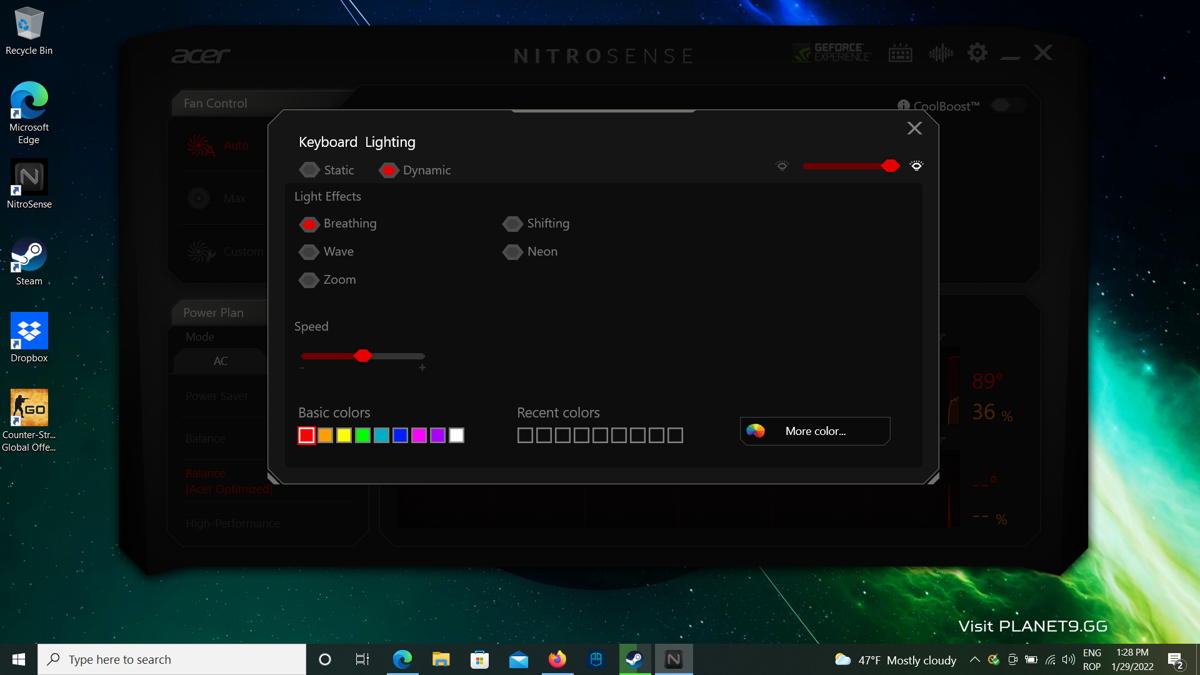Viewport: 1200px width, 675px height.
Task: Open GeForce Experience from NitroSense header
Action: click(x=832, y=53)
